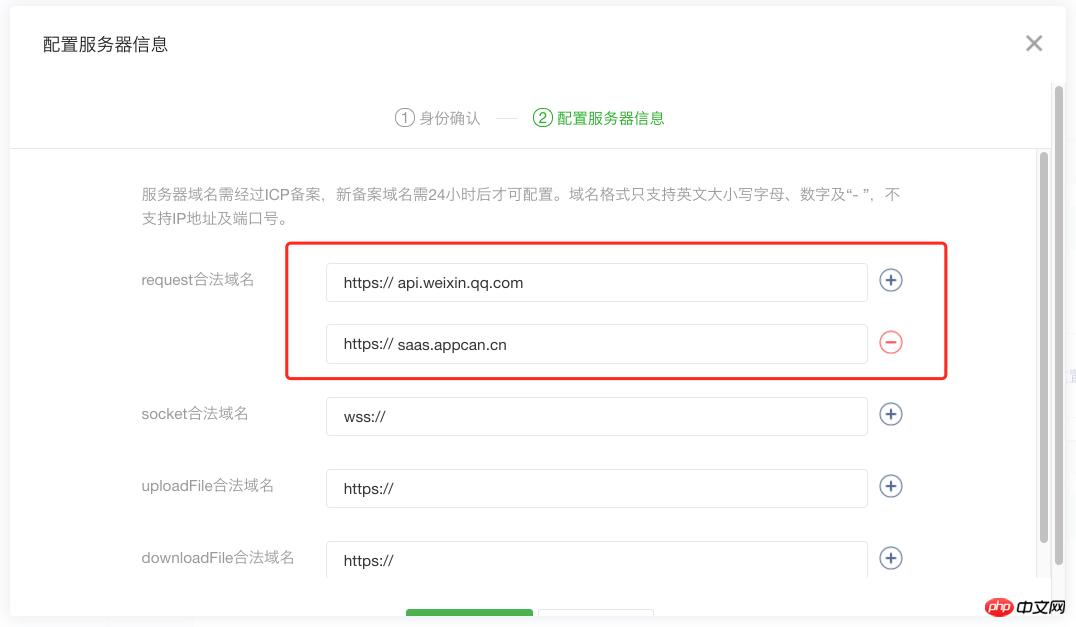Select the downloadFile https:// input field

[596, 560]
